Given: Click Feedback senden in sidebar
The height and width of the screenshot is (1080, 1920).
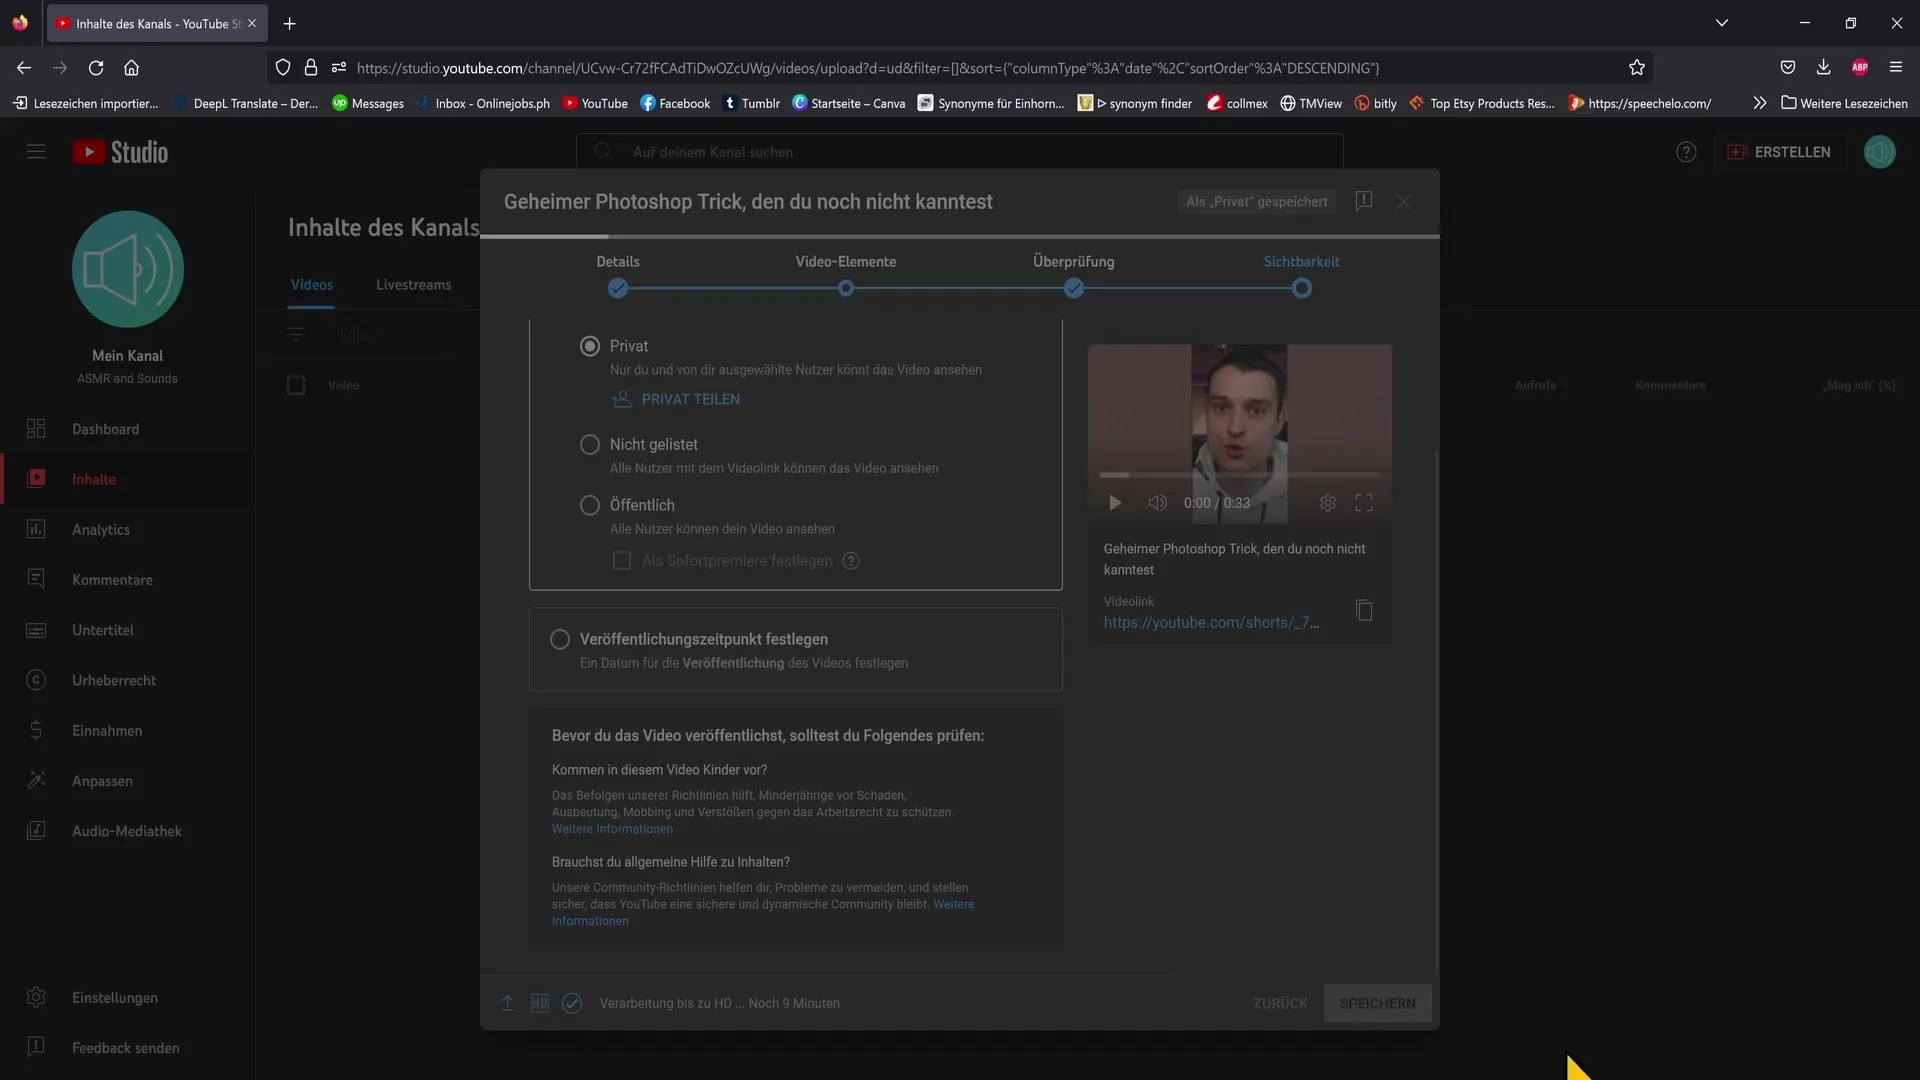Looking at the screenshot, I should [127, 1048].
